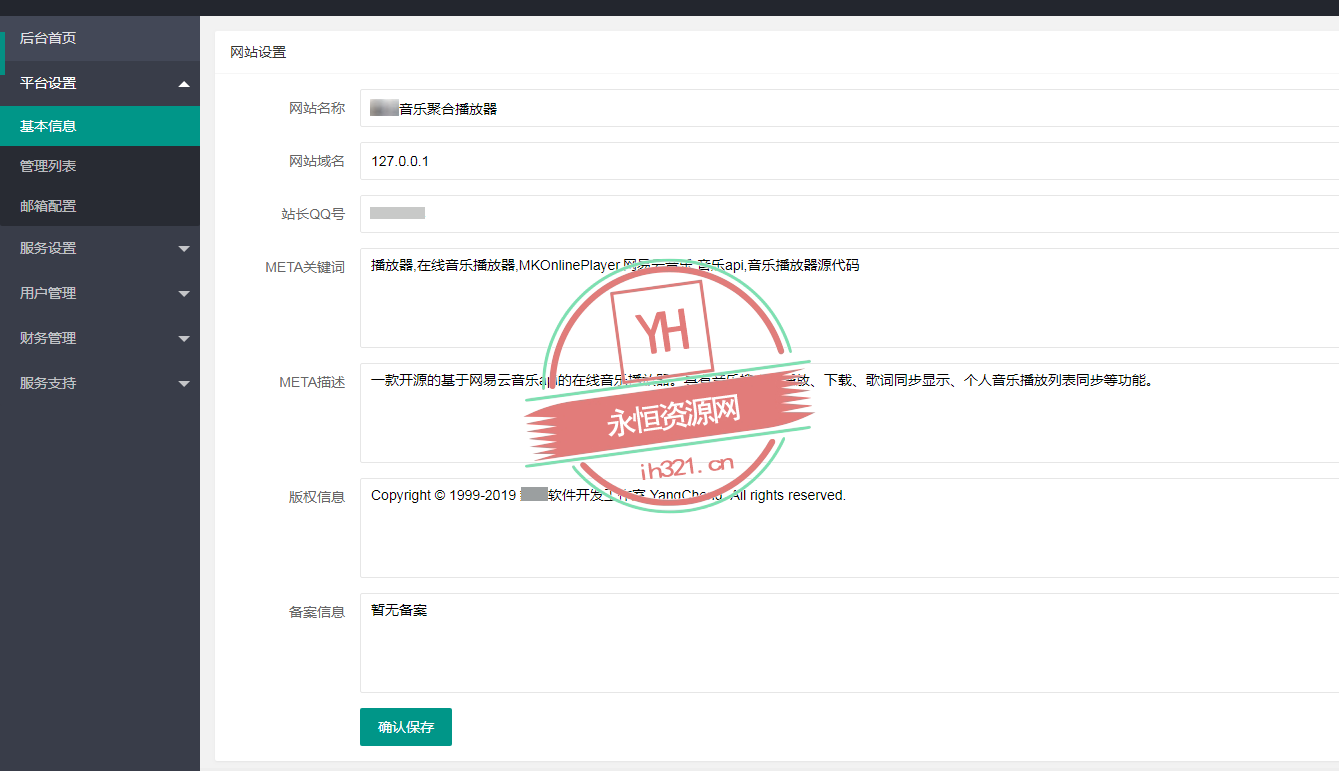
Task: Open the 邮箱配置 submenu item
Action: [x=48, y=206]
